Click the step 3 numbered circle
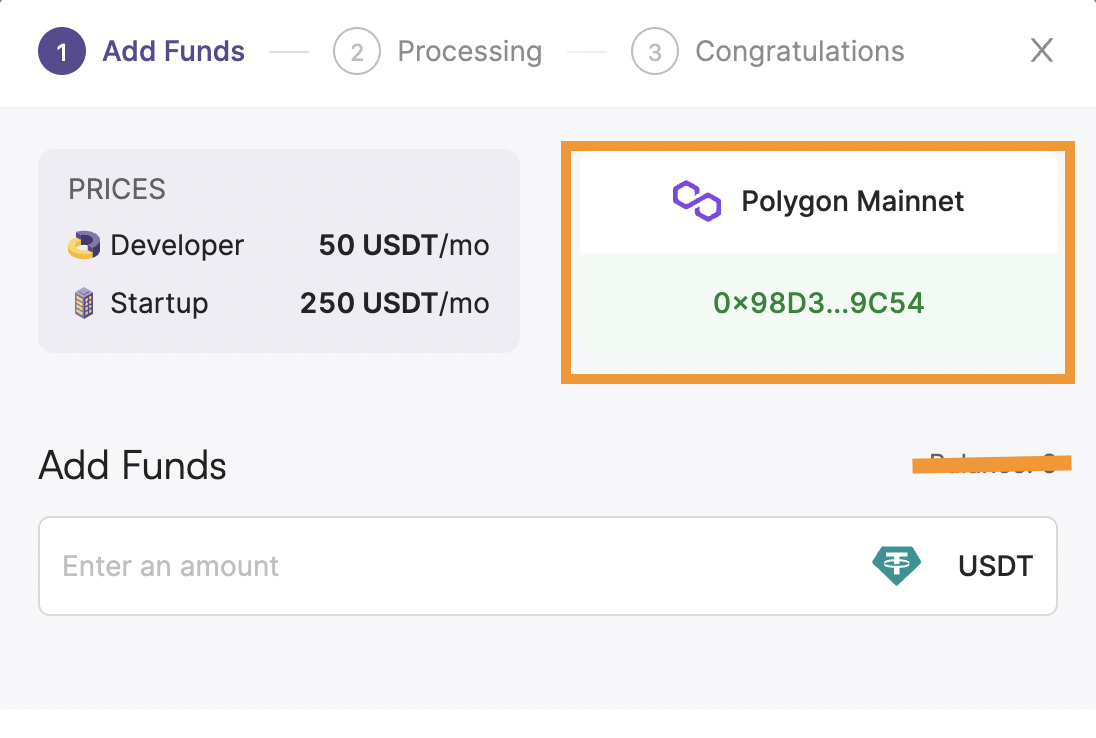Viewport: 1096px width, 738px height. pos(654,51)
